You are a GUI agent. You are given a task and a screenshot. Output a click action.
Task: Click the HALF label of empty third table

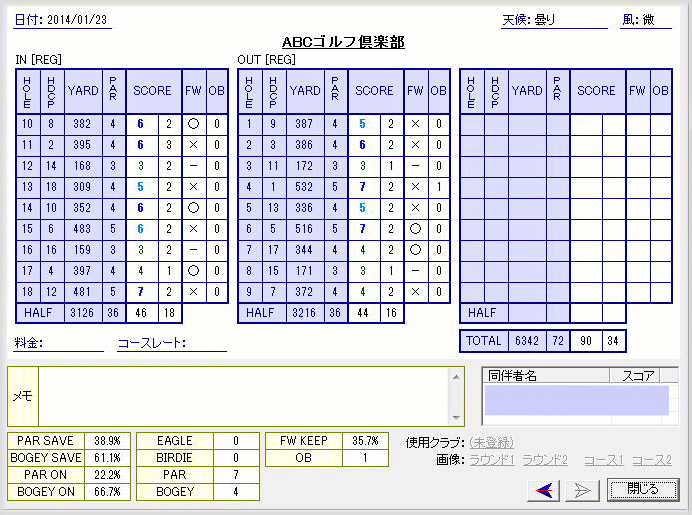pyautogui.click(x=484, y=313)
